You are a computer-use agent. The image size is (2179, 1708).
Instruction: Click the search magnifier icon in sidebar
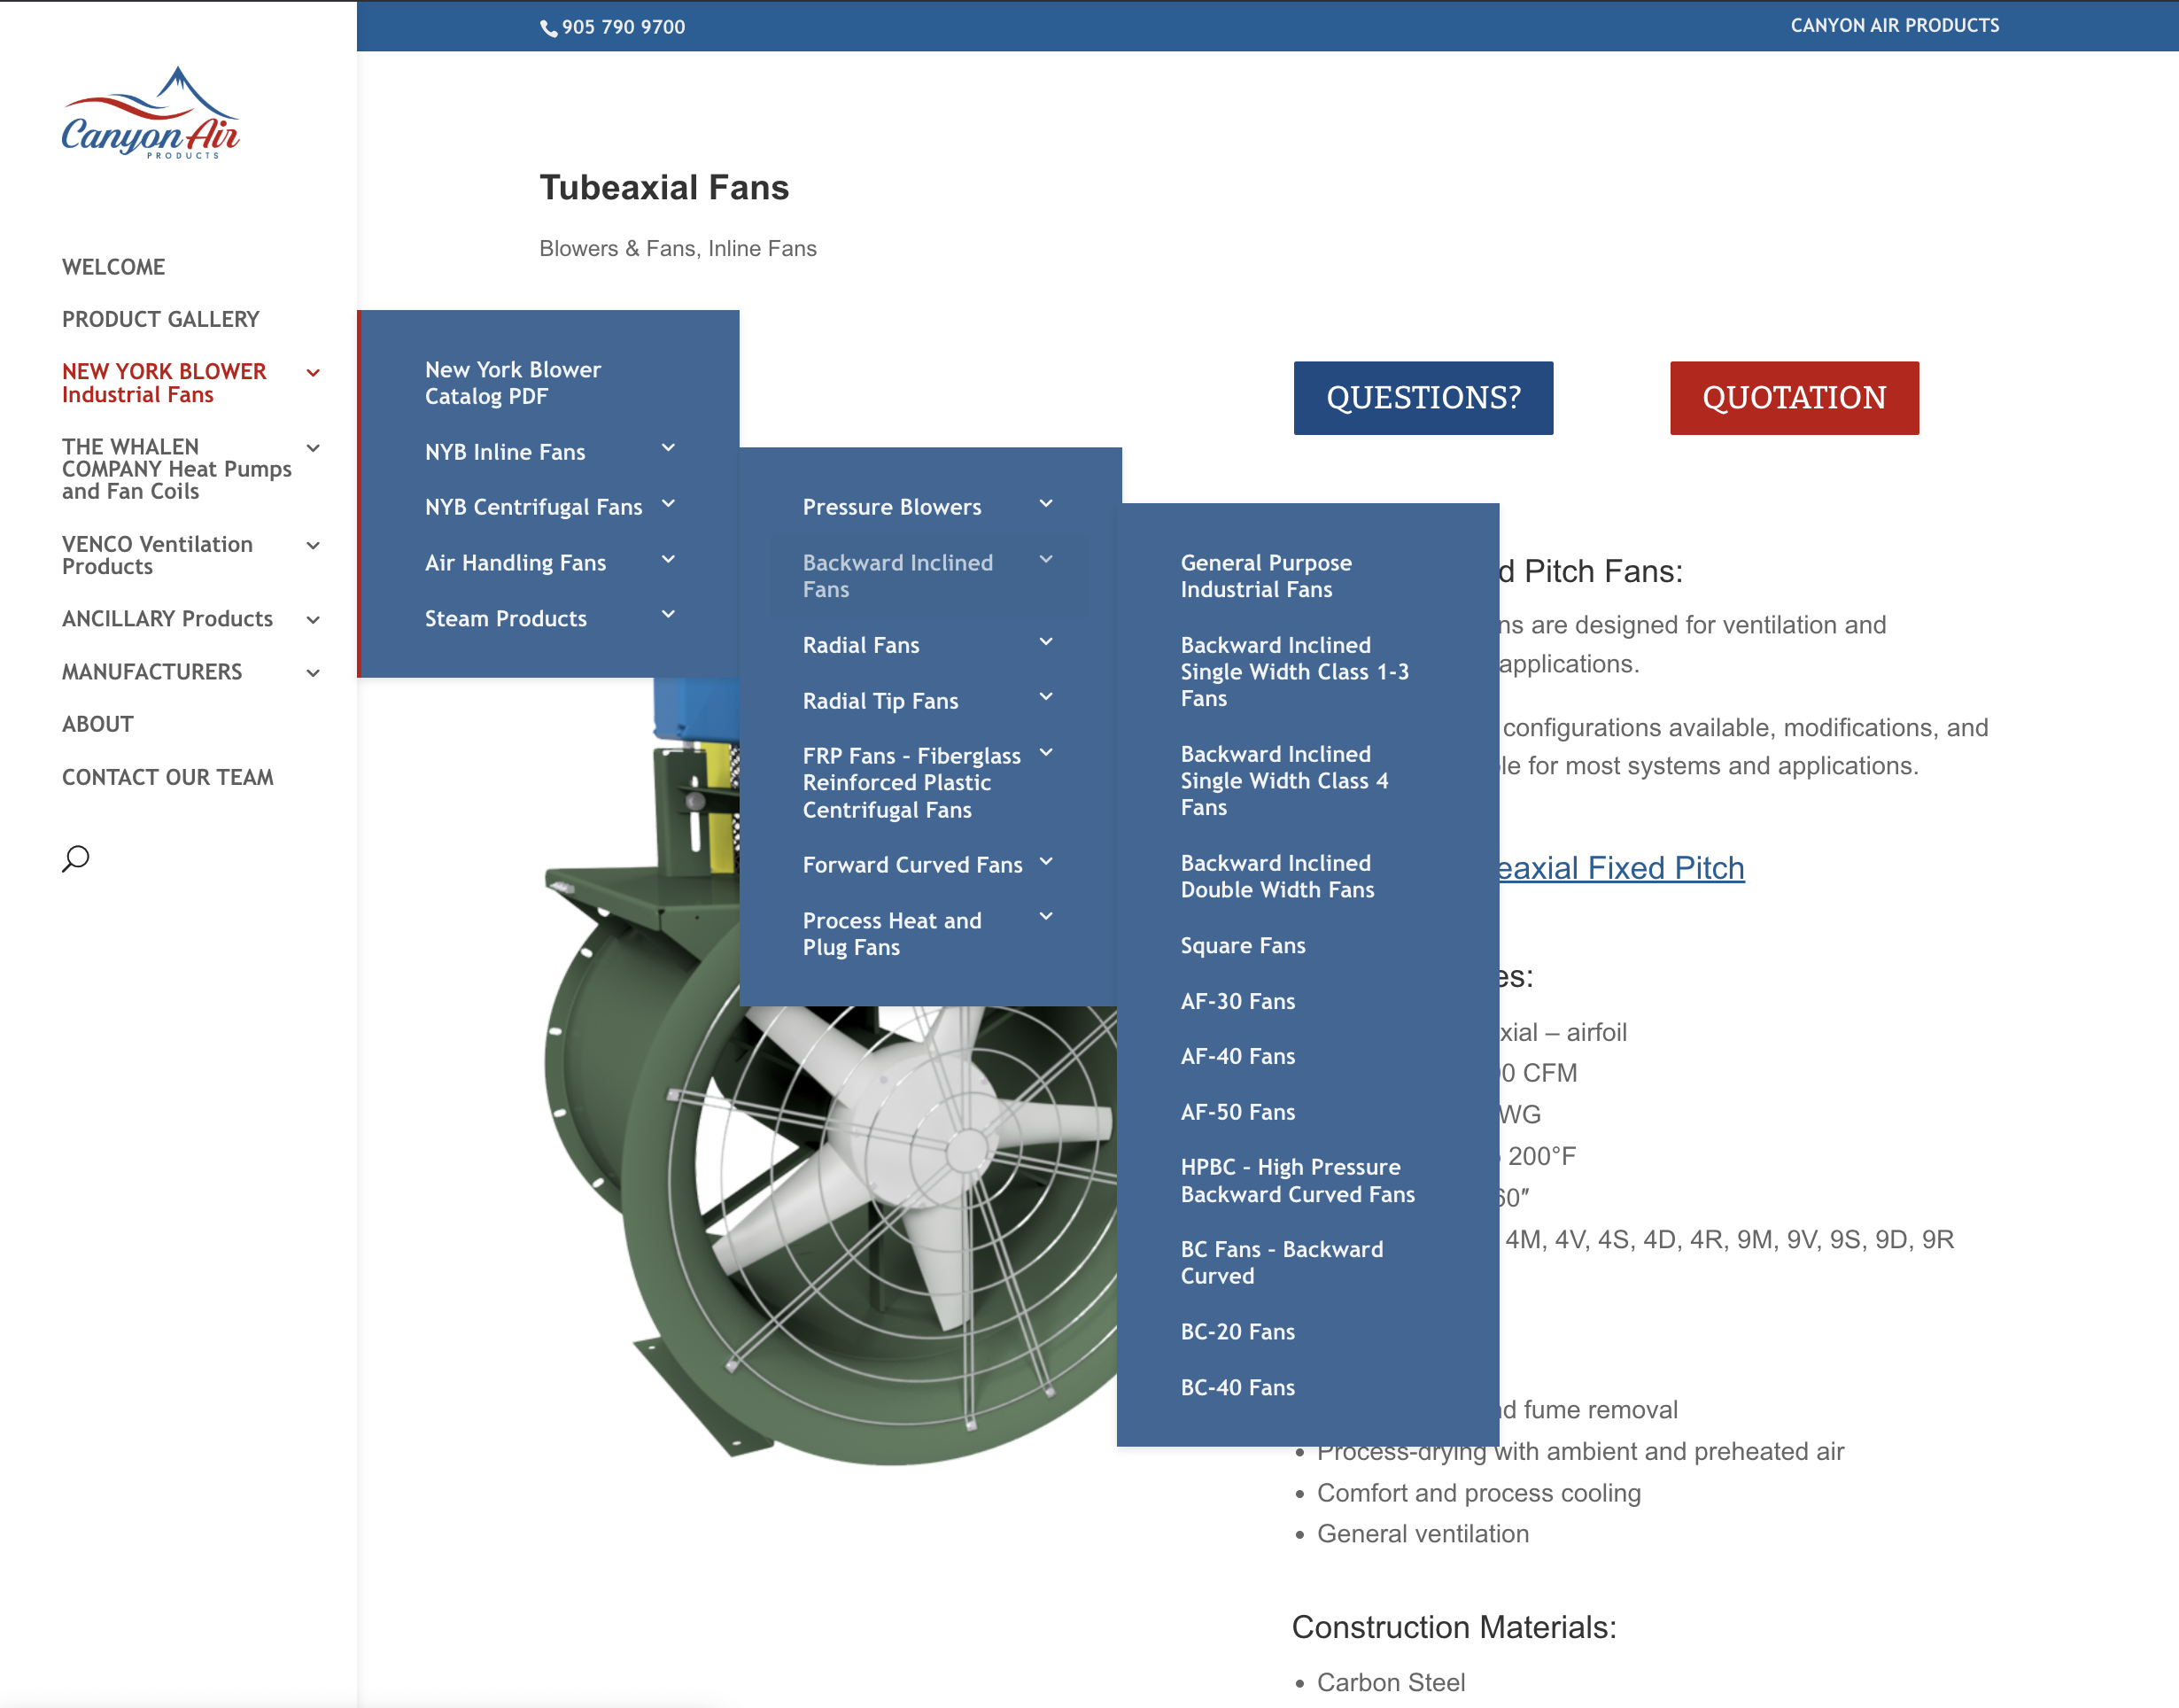coord(76,858)
